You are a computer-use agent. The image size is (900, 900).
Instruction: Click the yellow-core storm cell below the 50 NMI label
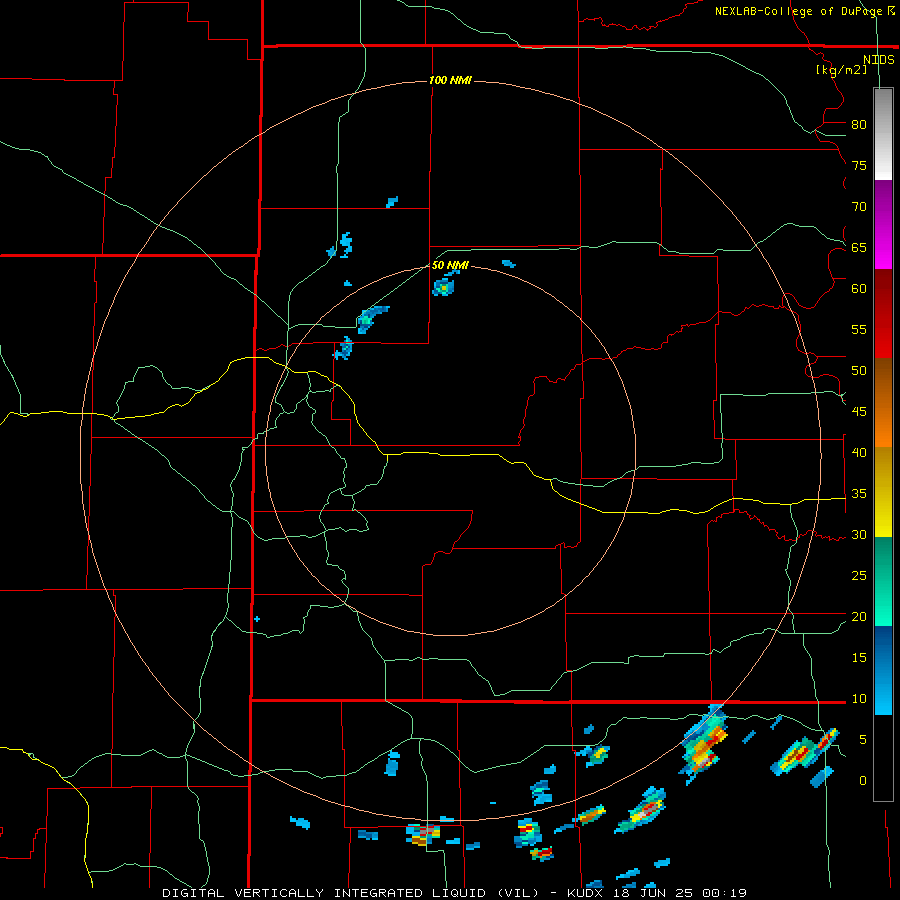coord(444,287)
